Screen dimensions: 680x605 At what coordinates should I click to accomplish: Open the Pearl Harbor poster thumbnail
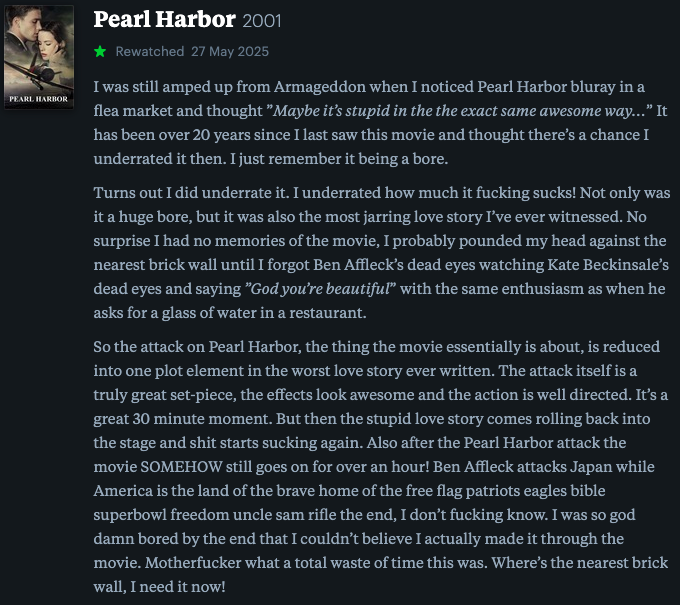[x=39, y=57]
